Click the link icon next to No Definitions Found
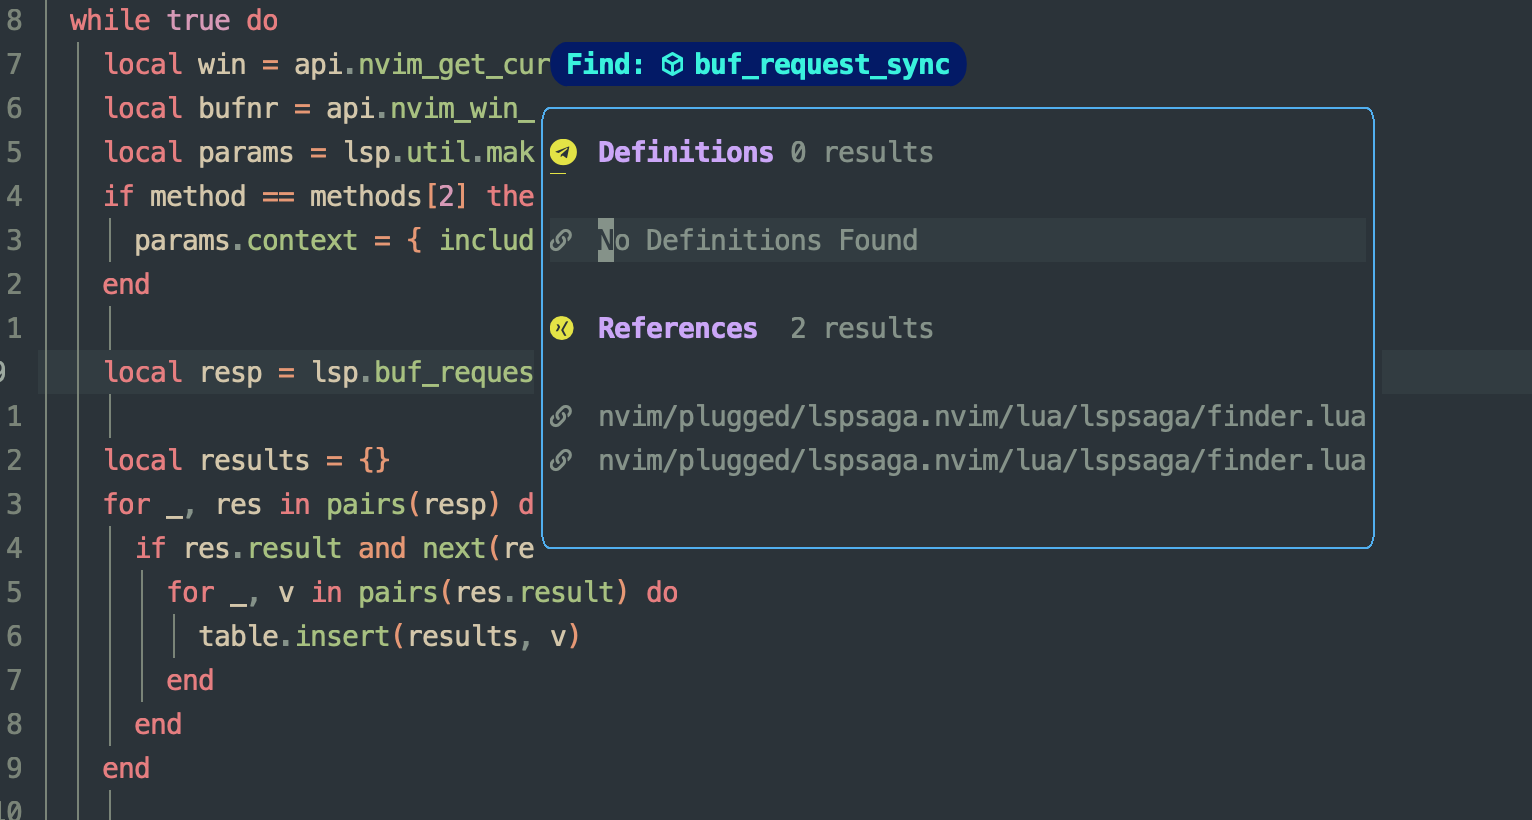The height and width of the screenshot is (820, 1532). (561, 240)
